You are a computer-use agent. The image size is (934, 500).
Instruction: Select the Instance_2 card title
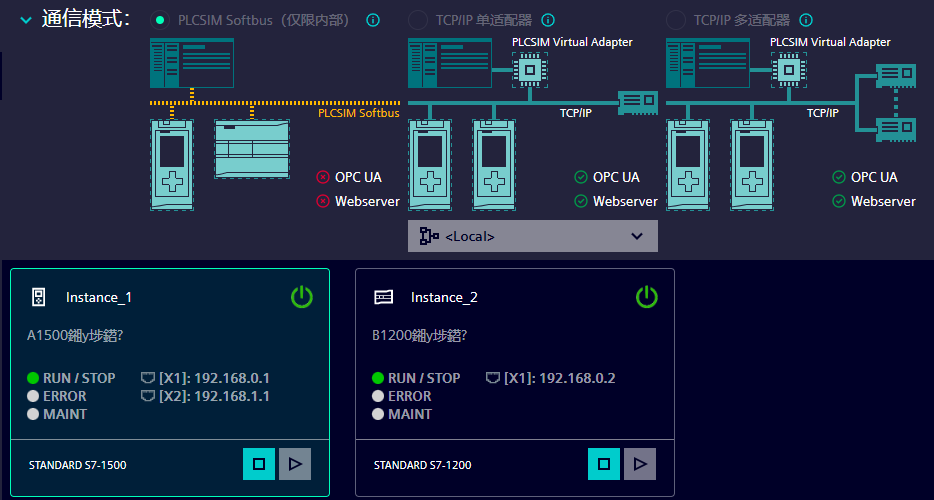(x=444, y=297)
